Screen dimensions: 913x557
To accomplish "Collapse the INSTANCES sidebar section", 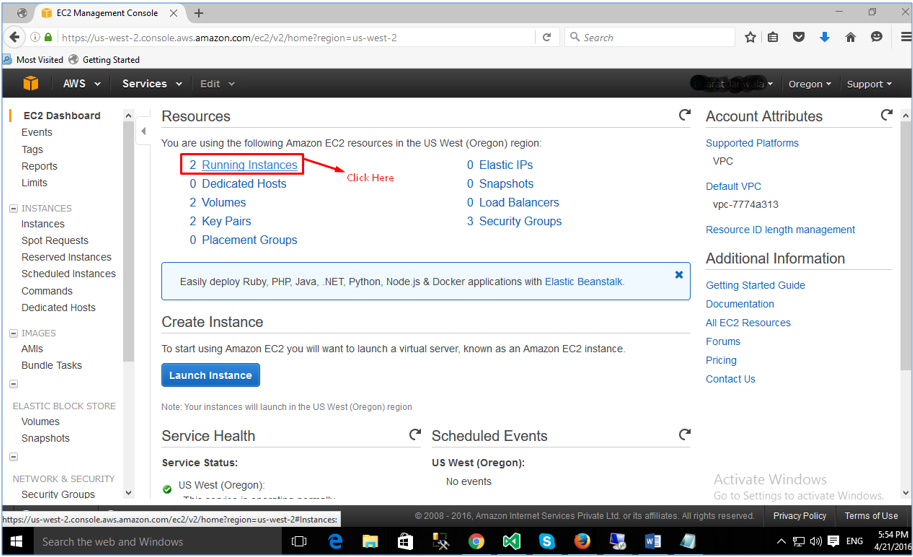I will (x=13, y=208).
